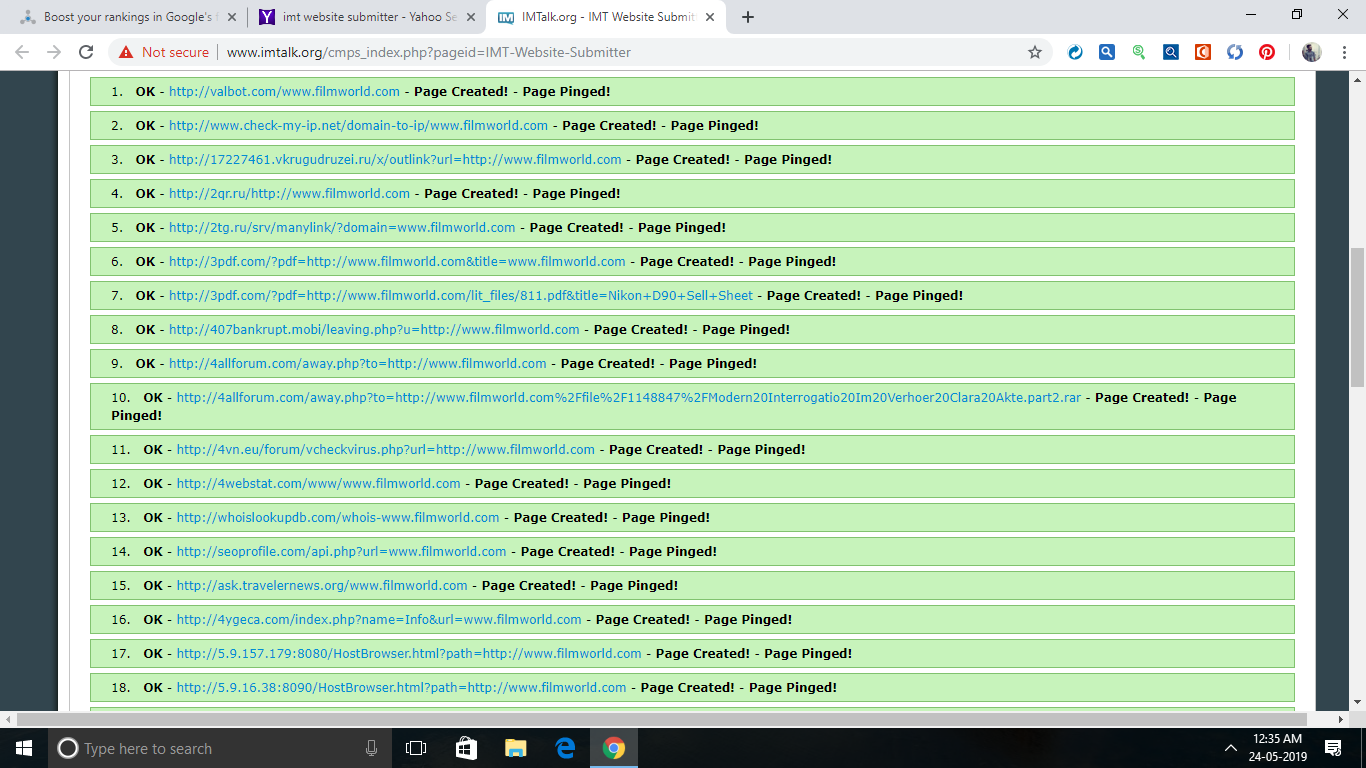Image resolution: width=1366 pixels, height=768 pixels.
Task: Open the Chrome profile avatar
Action: (1311, 52)
